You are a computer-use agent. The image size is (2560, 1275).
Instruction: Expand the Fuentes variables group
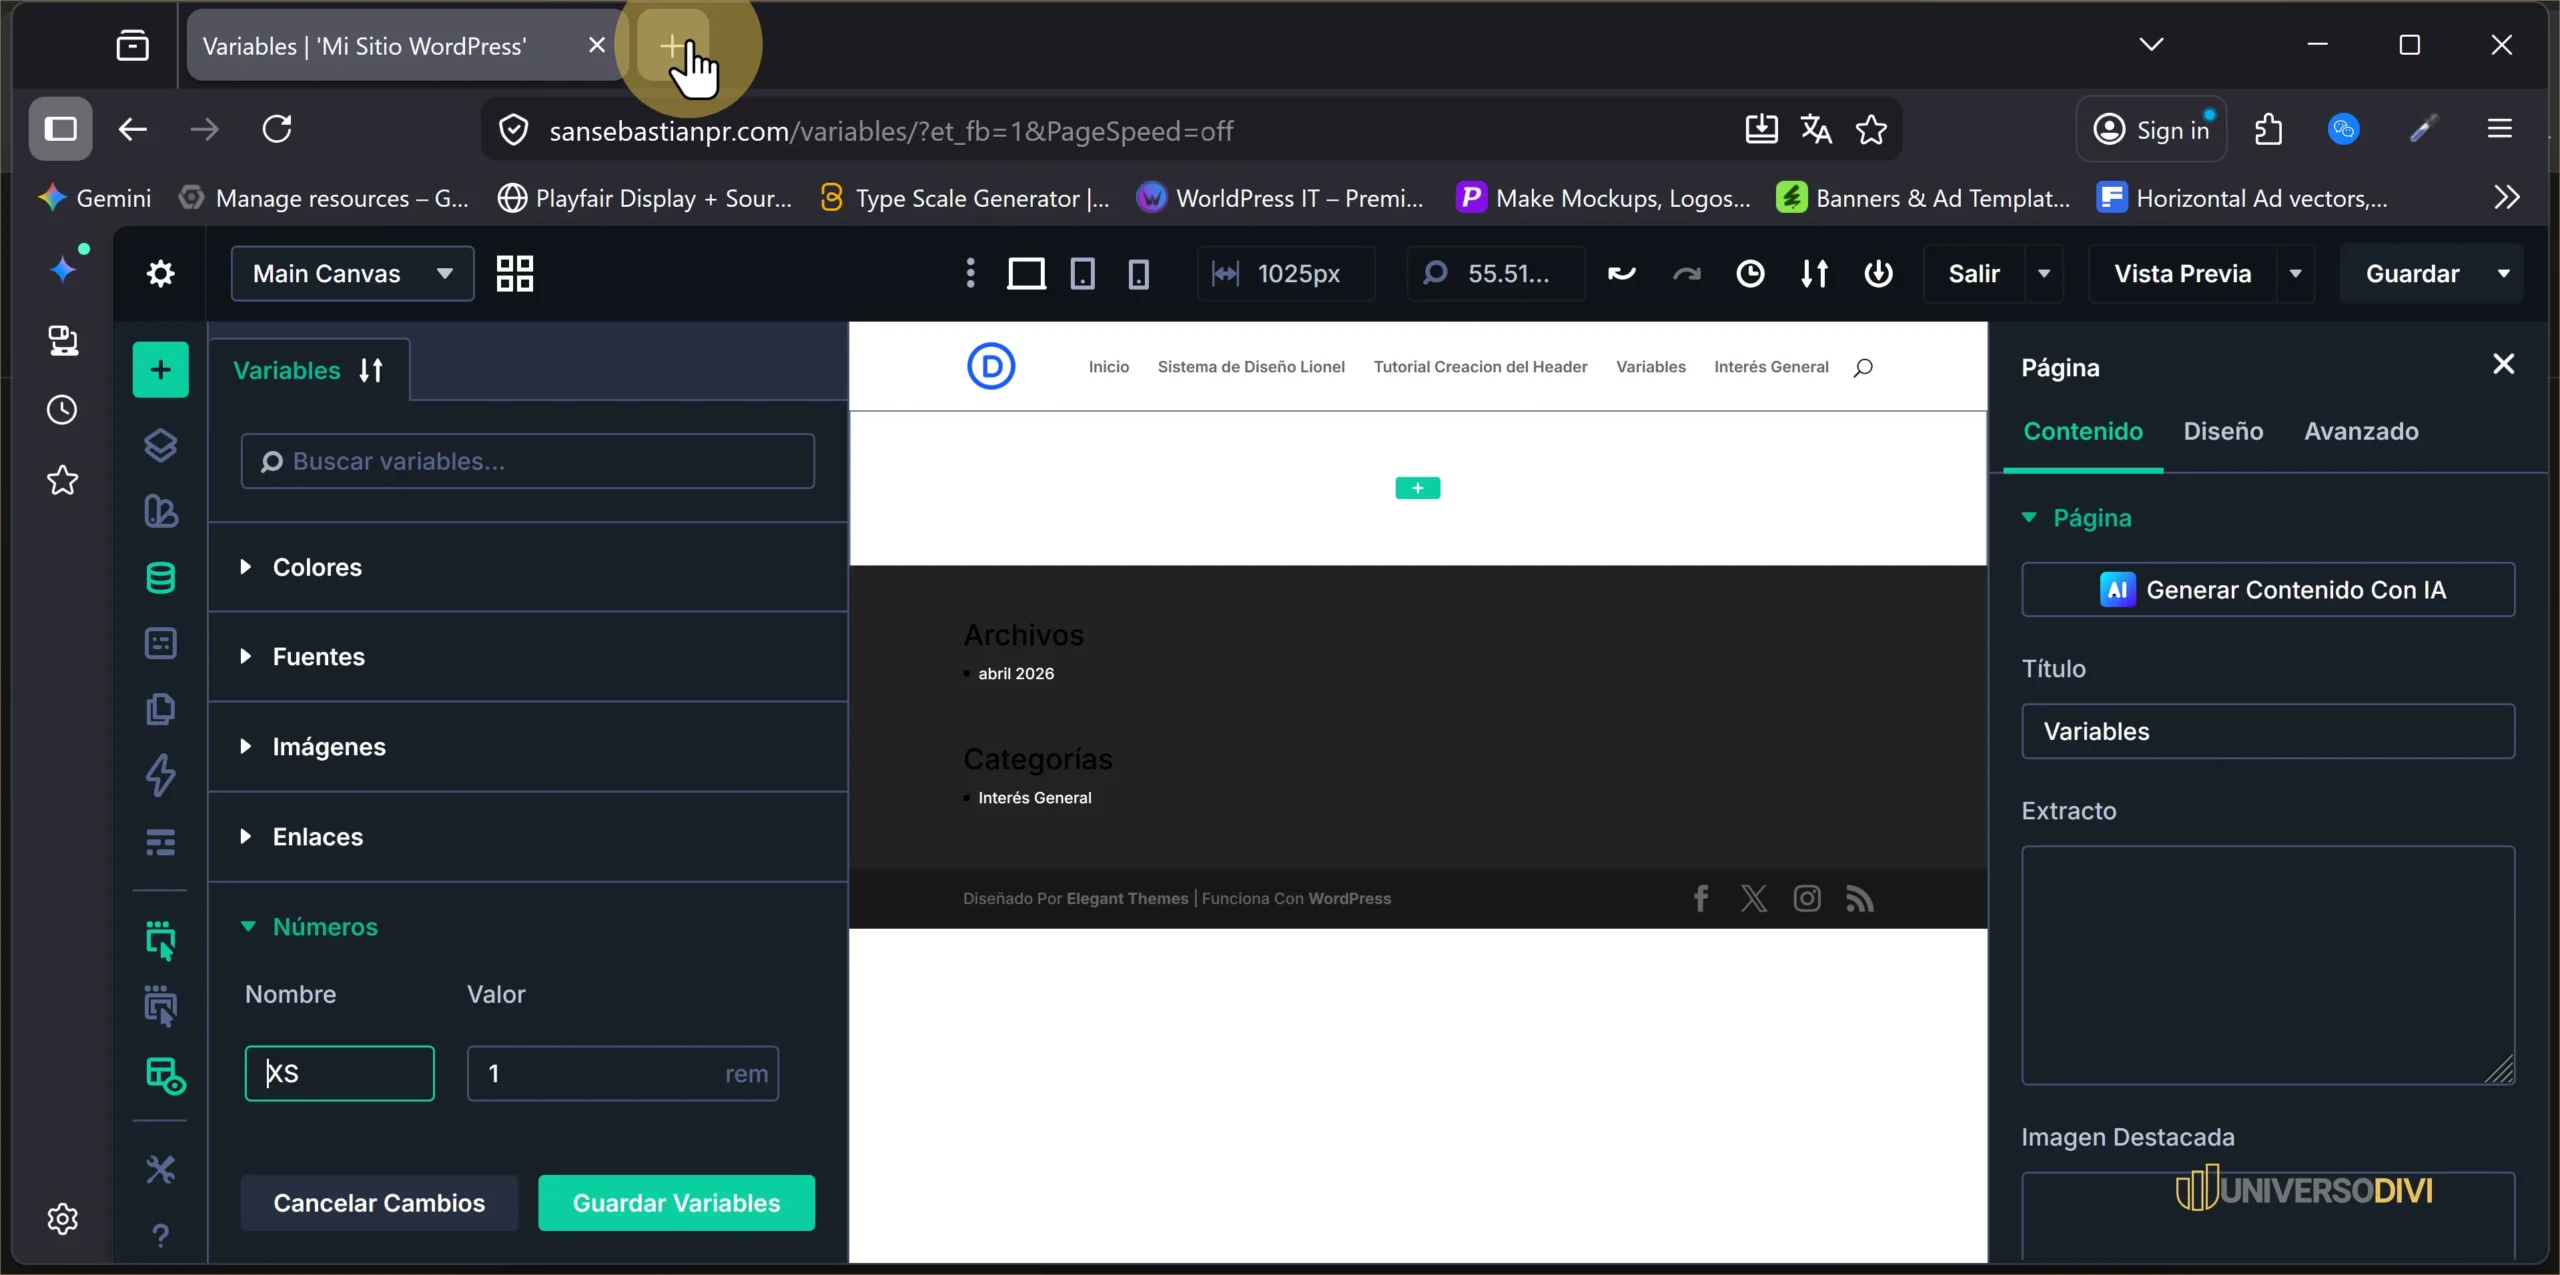pos(528,657)
